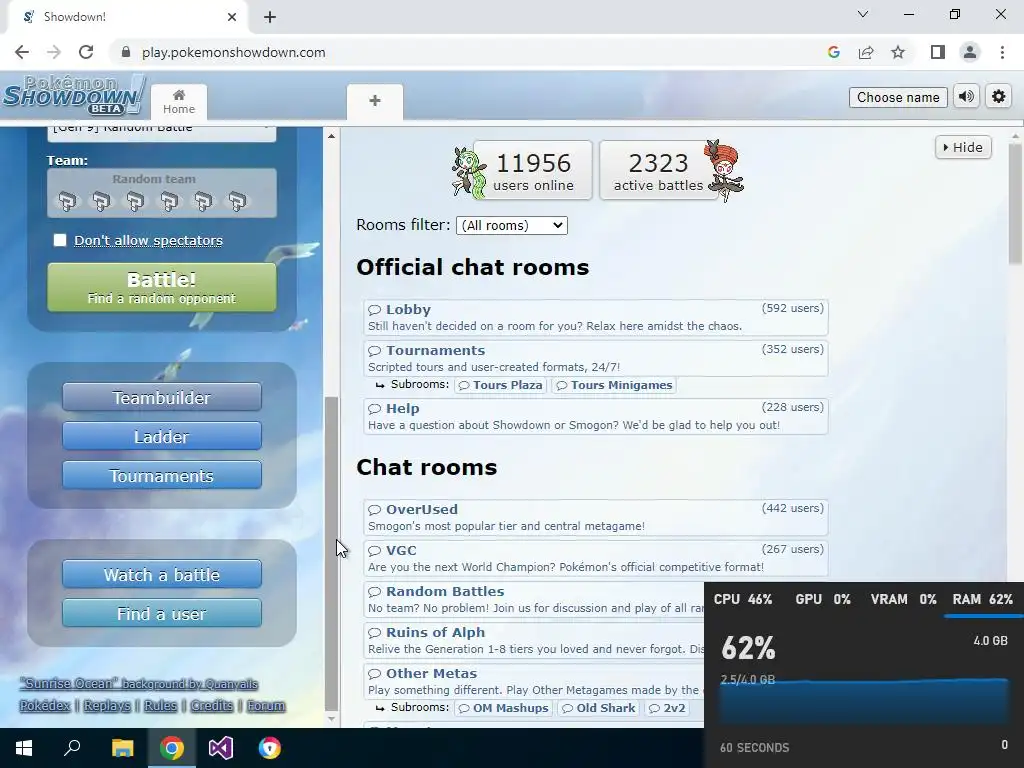Click the browser back arrow
The width and height of the screenshot is (1024, 768).
tap(22, 52)
